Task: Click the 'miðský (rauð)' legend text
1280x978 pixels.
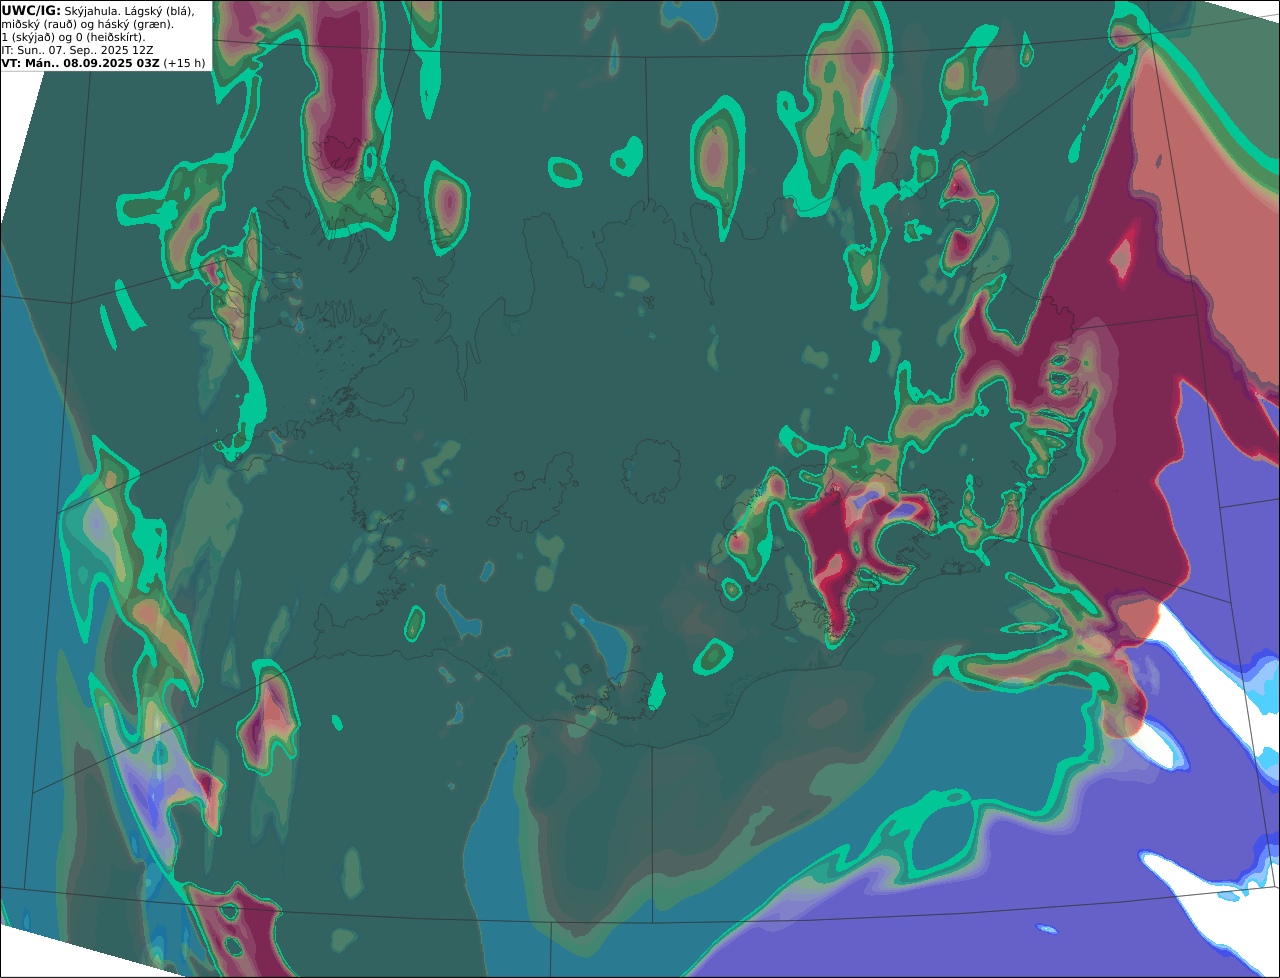Action: pyautogui.click(x=39, y=25)
